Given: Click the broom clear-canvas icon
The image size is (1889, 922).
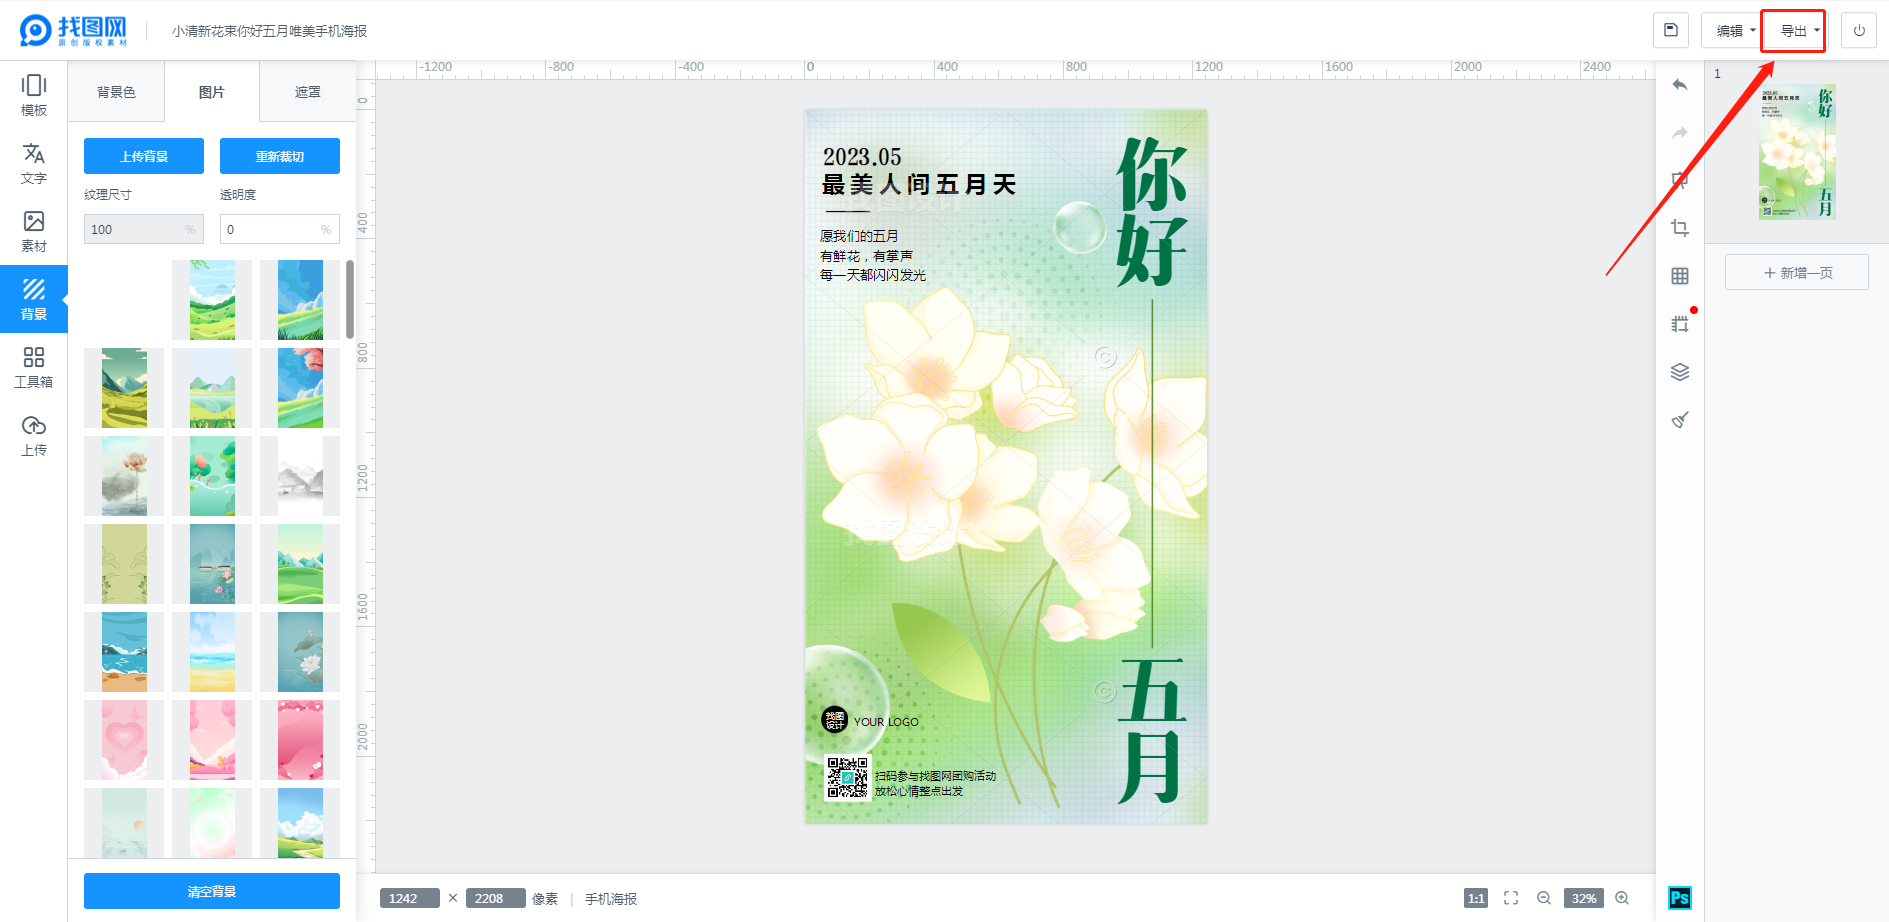Looking at the screenshot, I should click(x=1680, y=420).
